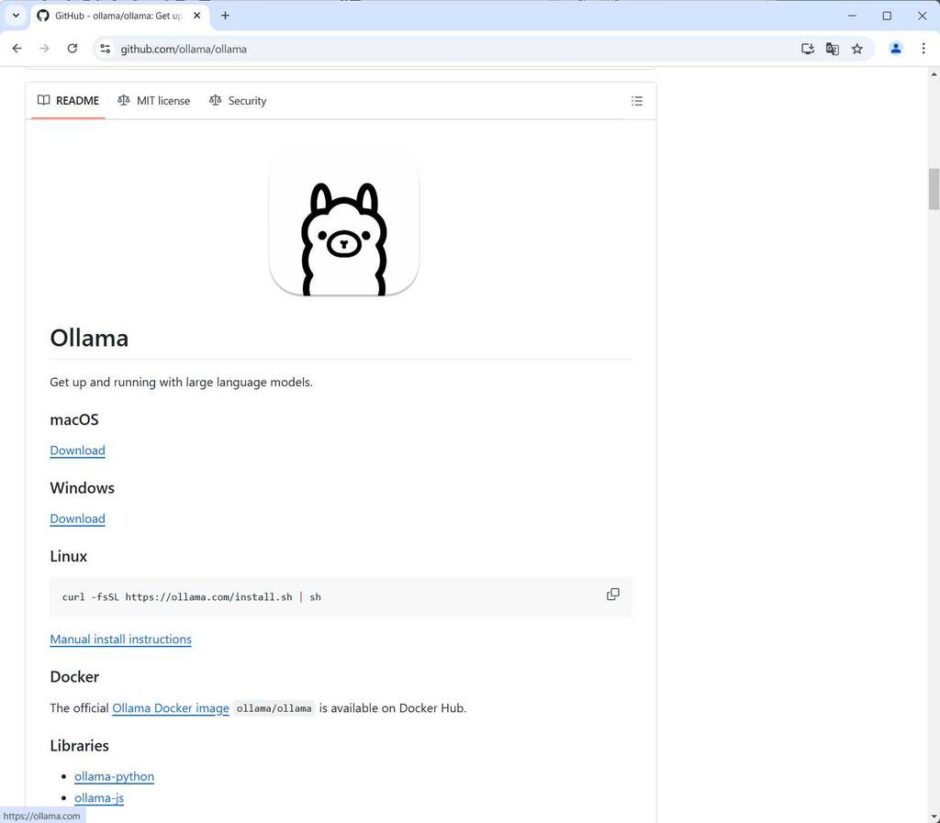940x823 pixels.
Task: Open the Security tab
Action: point(238,101)
